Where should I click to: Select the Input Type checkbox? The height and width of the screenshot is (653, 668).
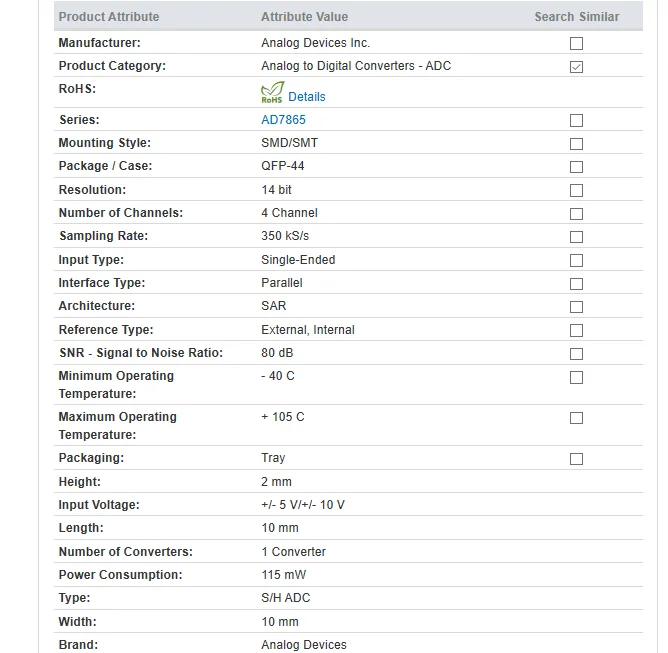pyautogui.click(x=576, y=260)
